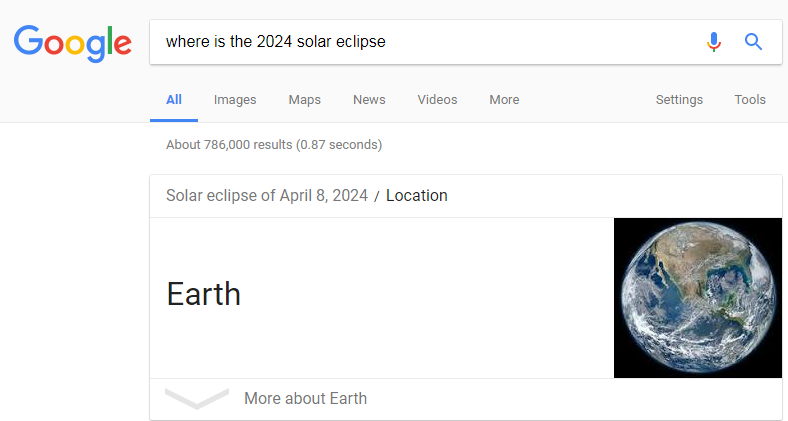Viewport: 788px width, 421px height.
Task: Show search Tools options
Action: tap(750, 99)
